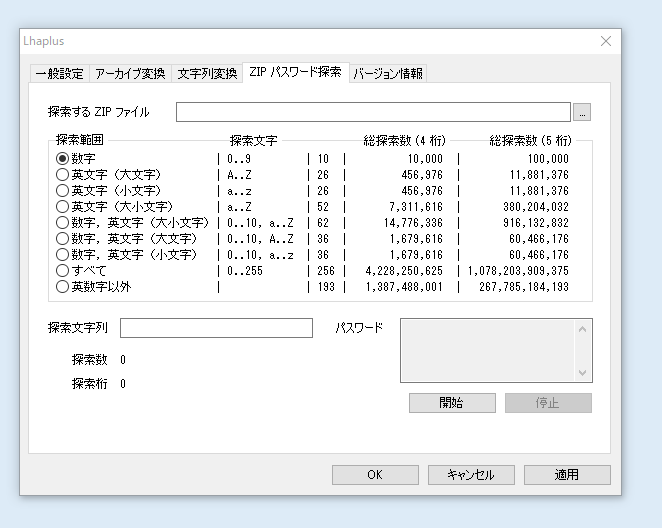This screenshot has width=662, height=528.
Task: Click password box scroll down arrow
Action: click(x=583, y=373)
